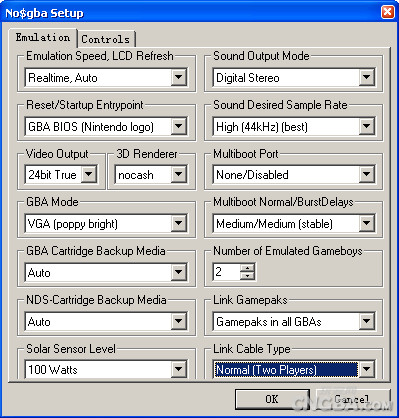The image size is (399, 418).
Task: Click the Cancel button
Action: tap(353, 399)
